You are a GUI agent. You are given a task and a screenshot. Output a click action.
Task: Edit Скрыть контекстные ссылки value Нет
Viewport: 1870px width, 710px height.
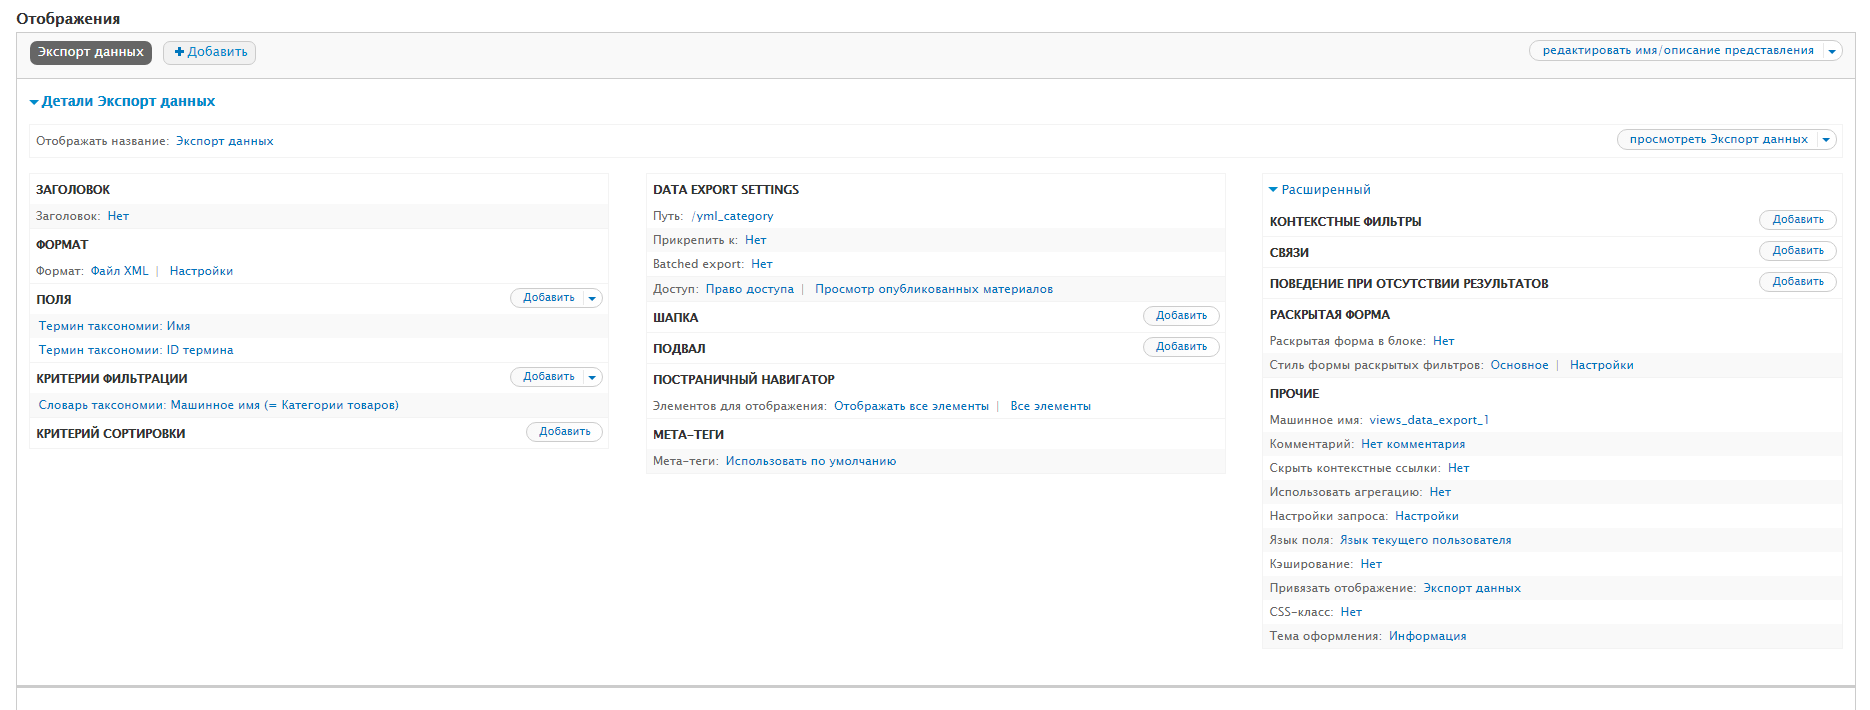[1458, 468]
